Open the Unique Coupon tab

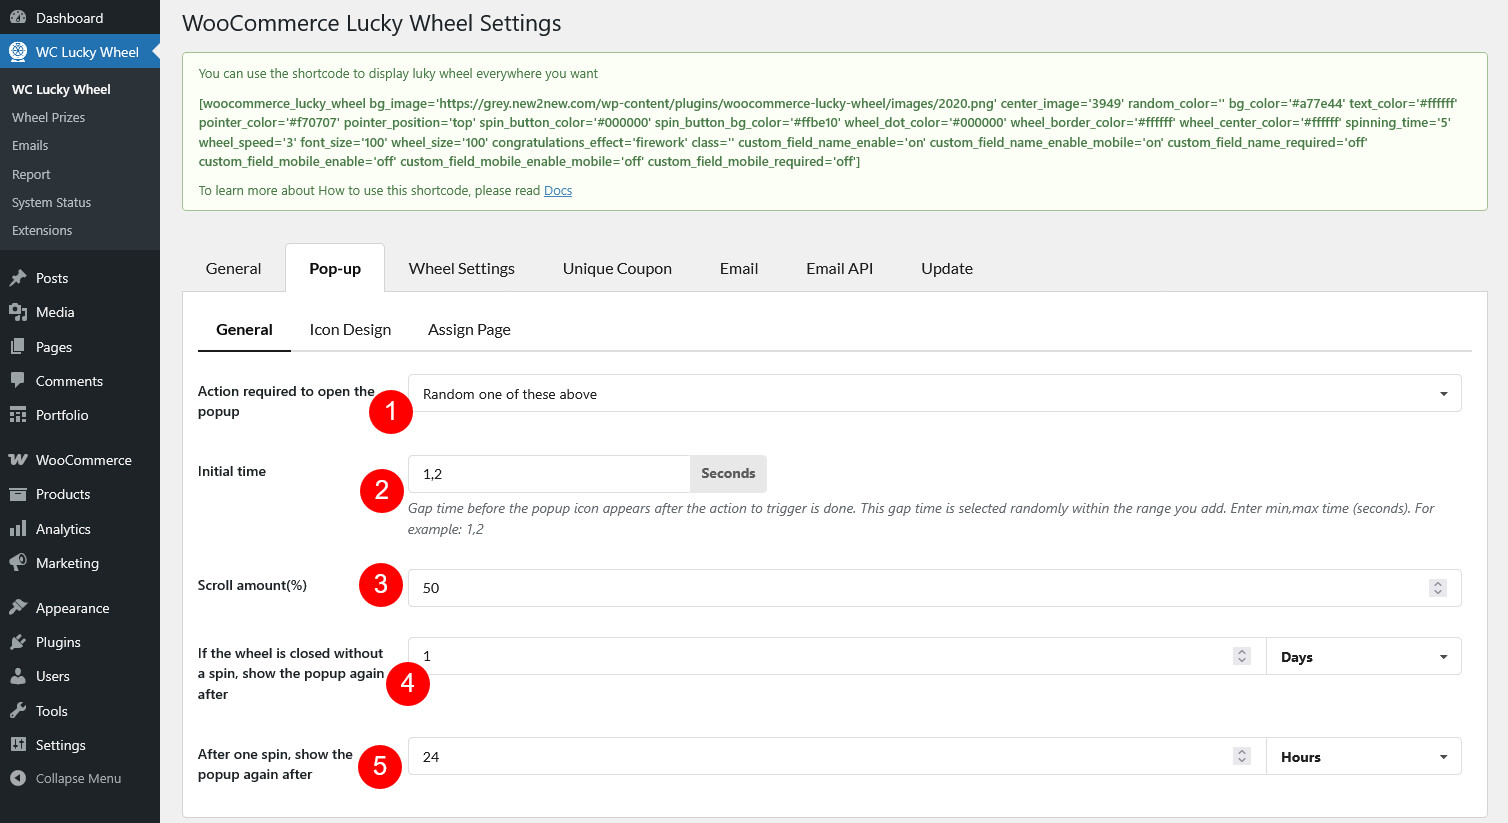(617, 268)
